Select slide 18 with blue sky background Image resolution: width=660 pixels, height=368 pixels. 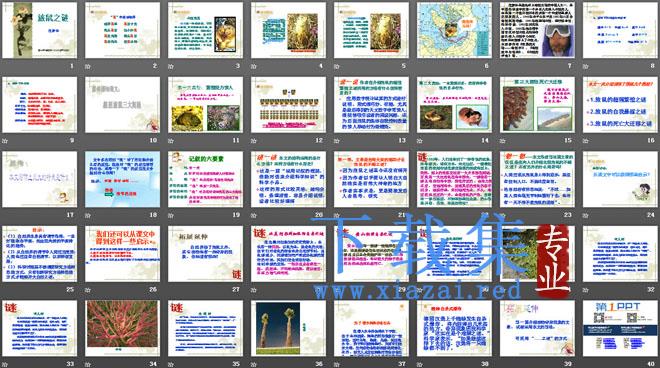click(122, 179)
